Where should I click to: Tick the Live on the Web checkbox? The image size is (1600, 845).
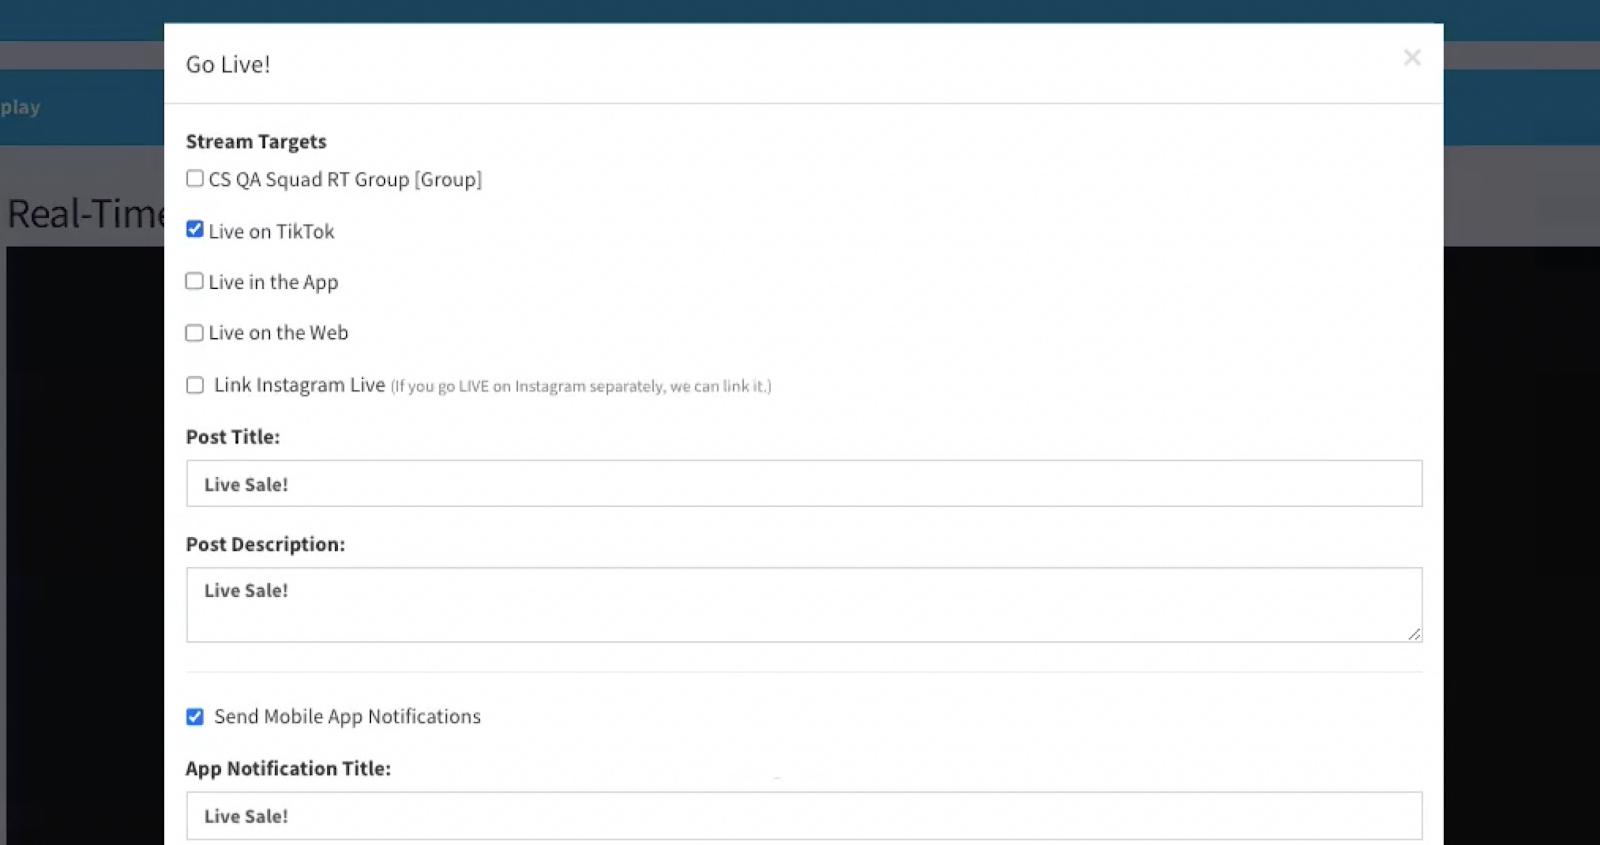coord(195,333)
